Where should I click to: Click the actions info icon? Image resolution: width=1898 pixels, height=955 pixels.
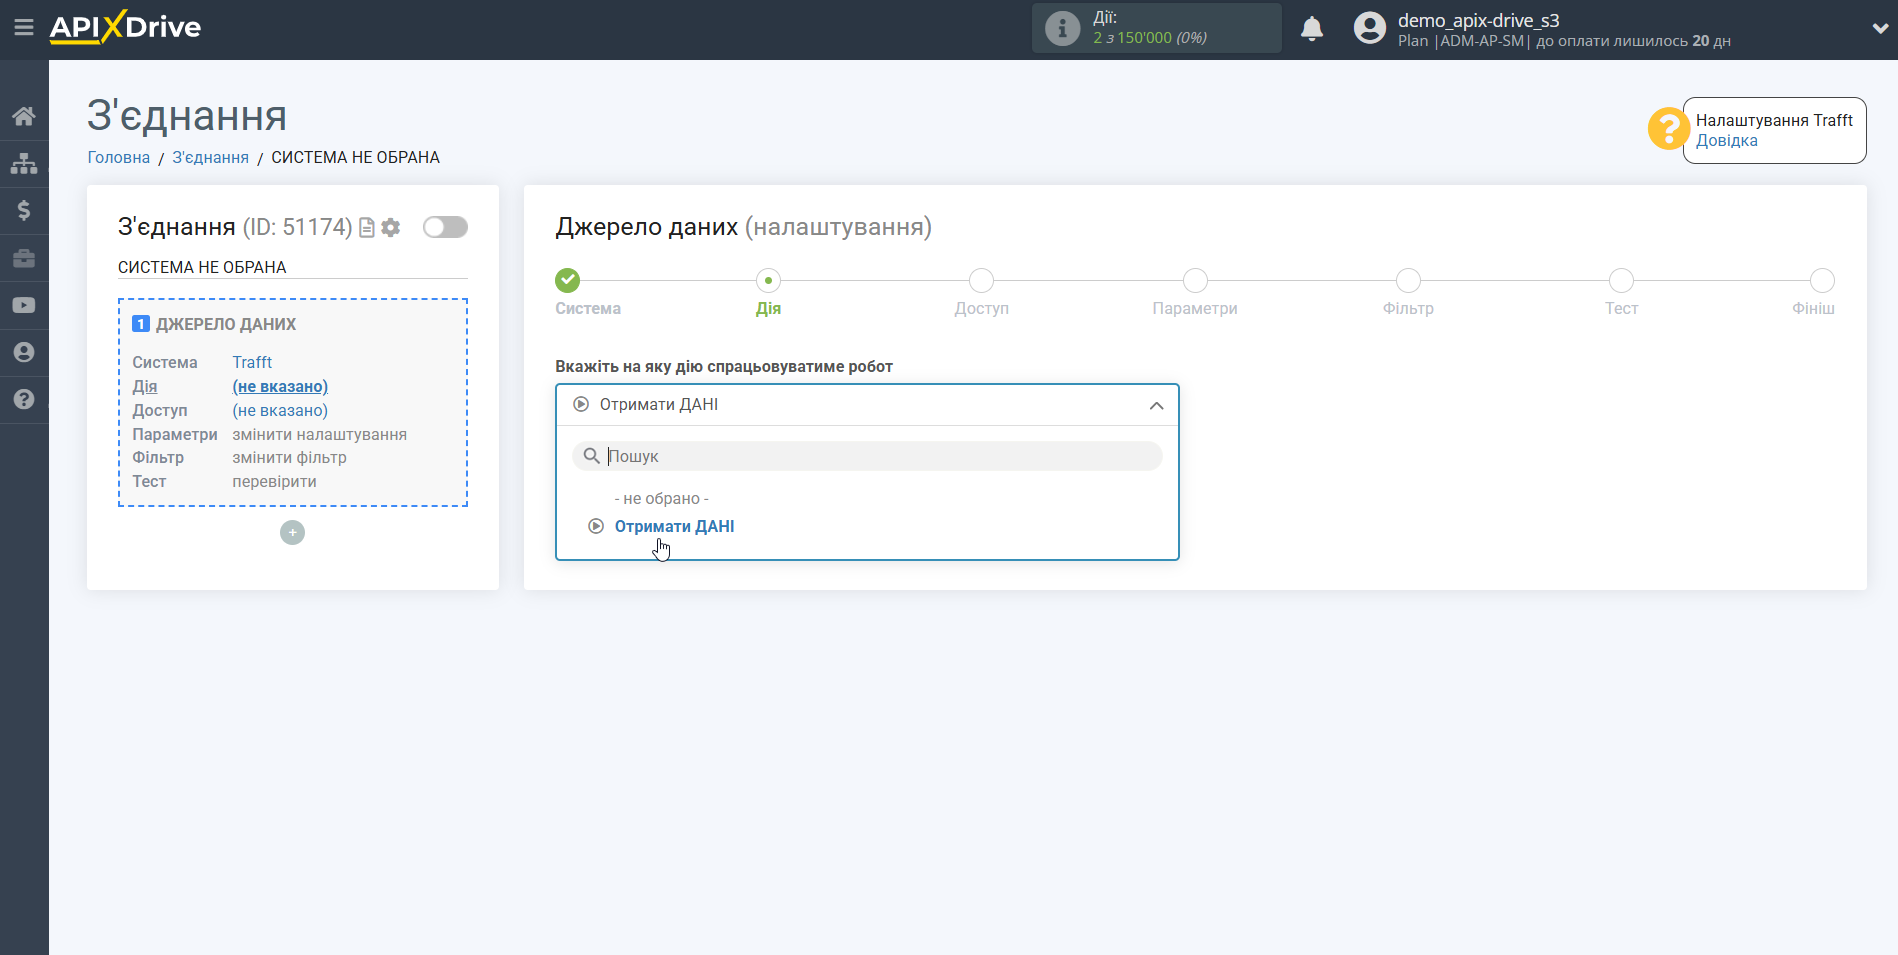click(x=1063, y=28)
